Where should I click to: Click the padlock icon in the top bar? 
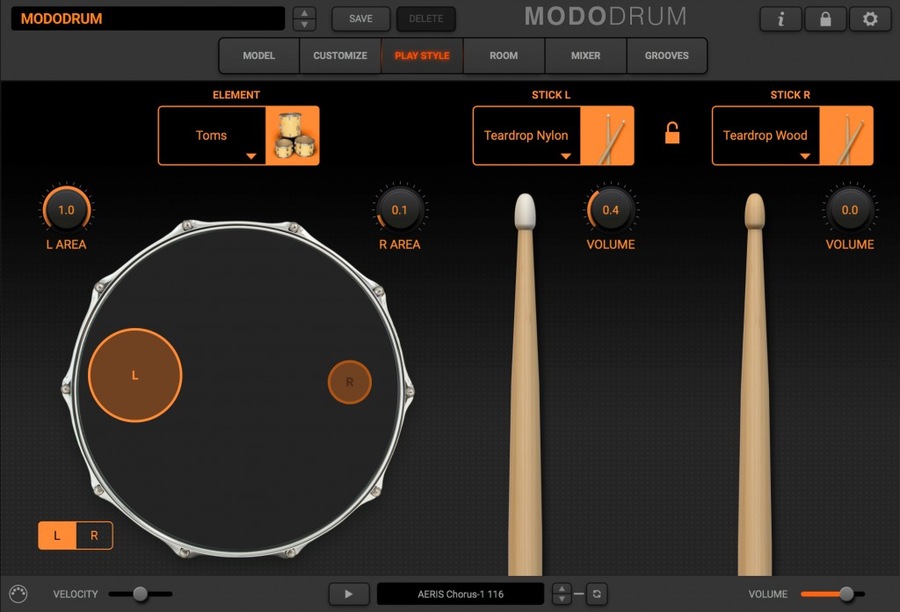(x=824, y=19)
